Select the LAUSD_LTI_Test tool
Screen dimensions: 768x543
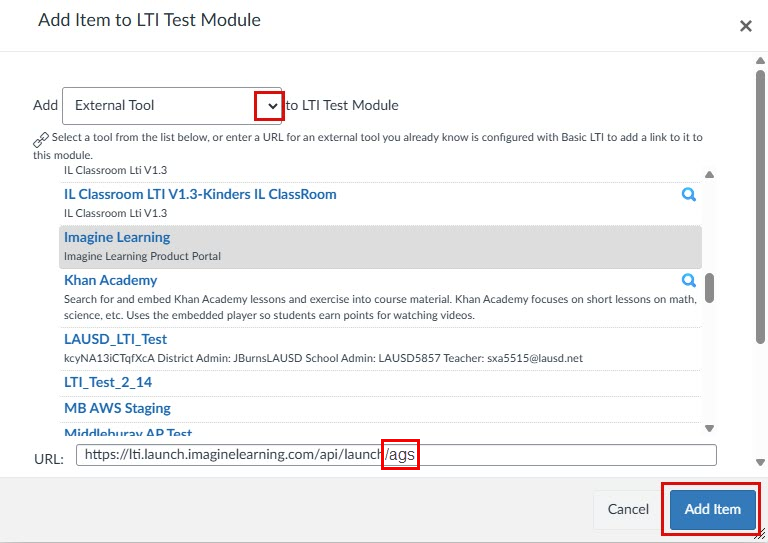click(x=116, y=339)
